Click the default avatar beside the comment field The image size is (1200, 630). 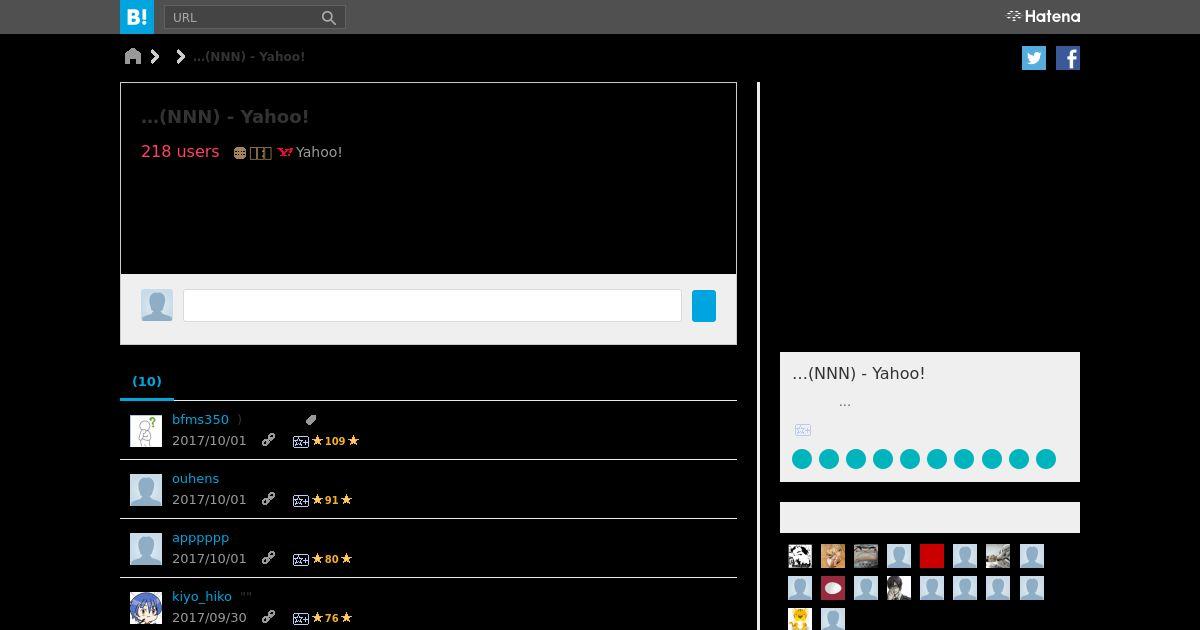[157, 305]
